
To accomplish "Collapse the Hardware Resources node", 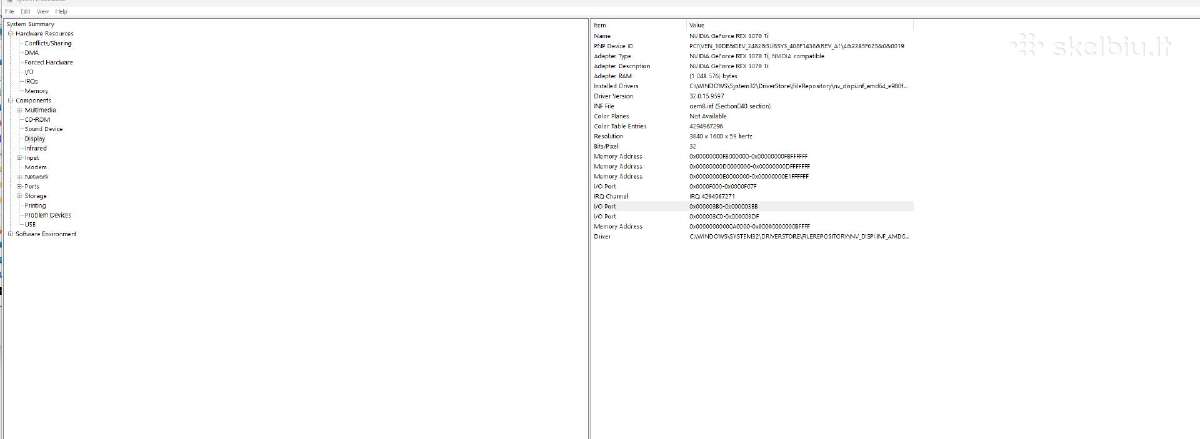I will pyautogui.click(x=10, y=33).
